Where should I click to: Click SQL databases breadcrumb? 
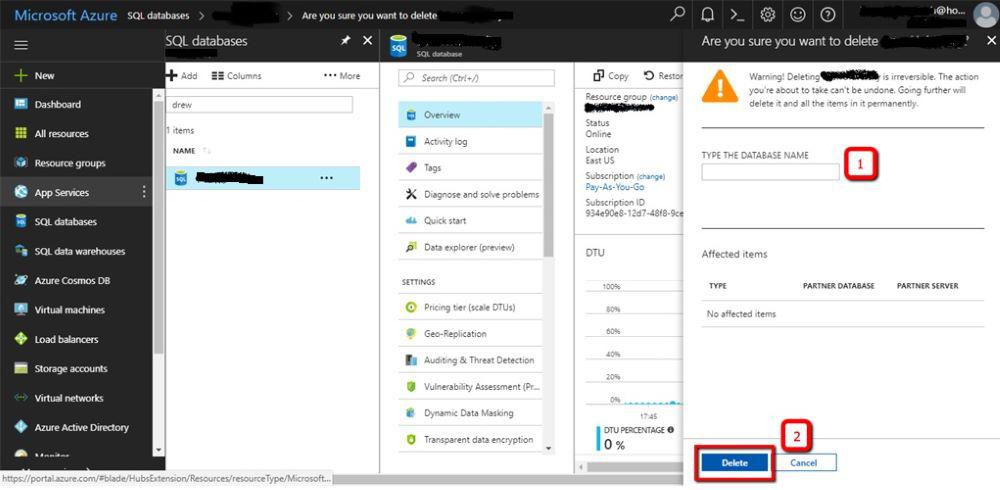coord(158,15)
